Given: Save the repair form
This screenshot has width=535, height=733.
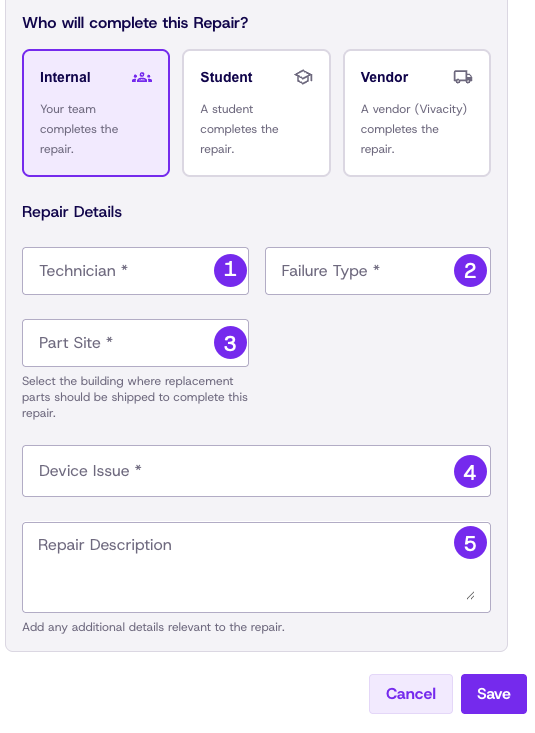Looking at the screenshot, I should [x=494, y=694].
